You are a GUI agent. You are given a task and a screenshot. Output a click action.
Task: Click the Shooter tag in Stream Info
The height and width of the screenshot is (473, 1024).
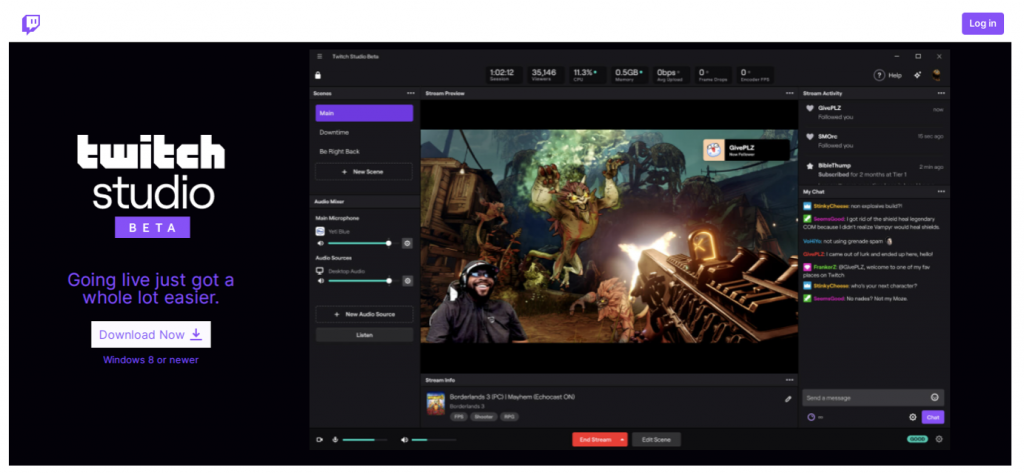tap(484, 416)
